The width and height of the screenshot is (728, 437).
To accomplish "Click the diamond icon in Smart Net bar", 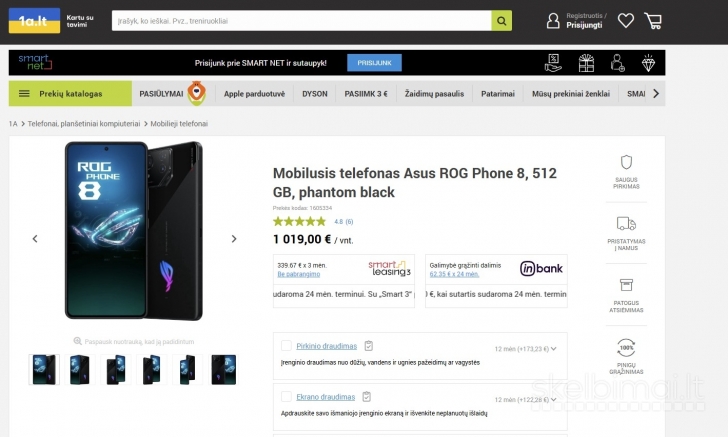I will tap(649, 63).
